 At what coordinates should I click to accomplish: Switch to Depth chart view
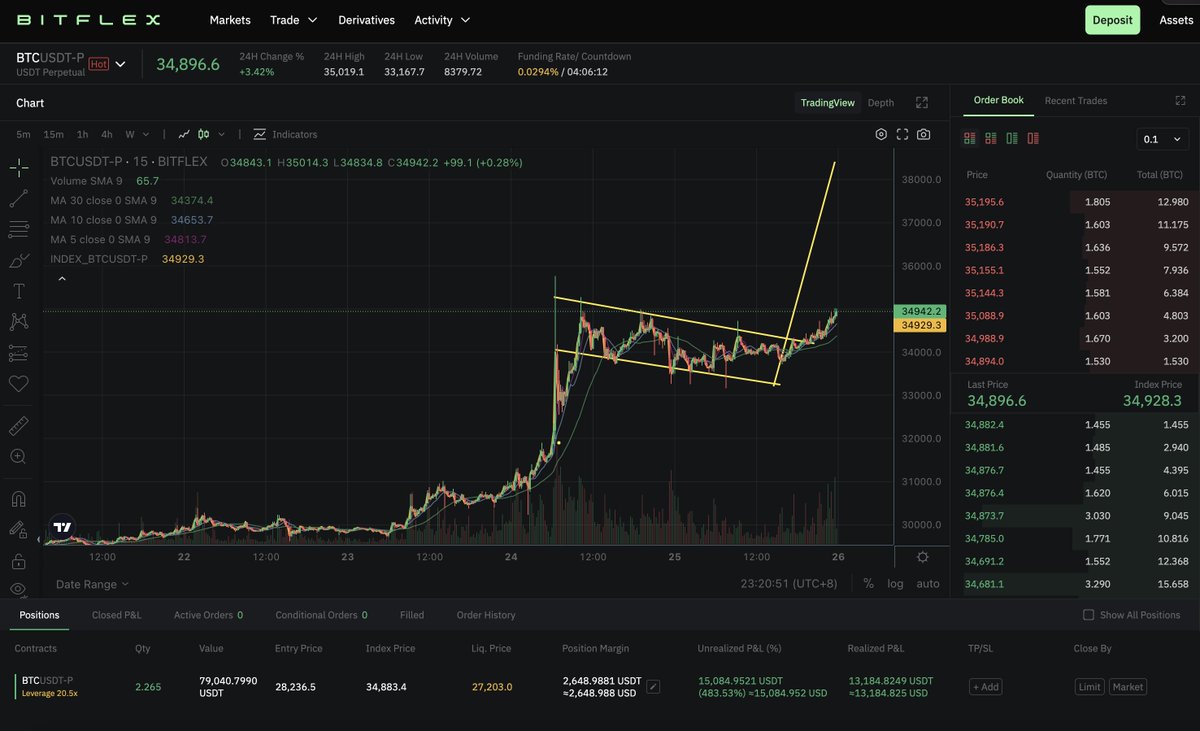(x=881, y=102)
